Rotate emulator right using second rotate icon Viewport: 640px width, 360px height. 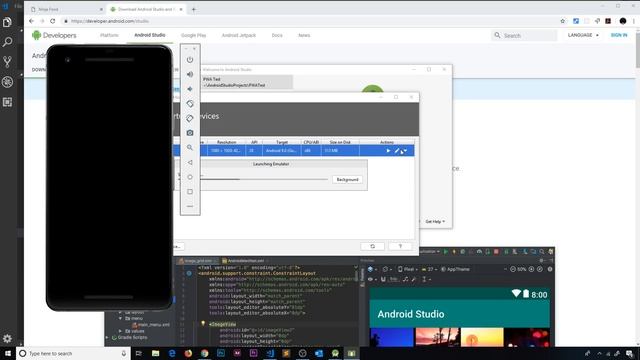pos(190,118)
